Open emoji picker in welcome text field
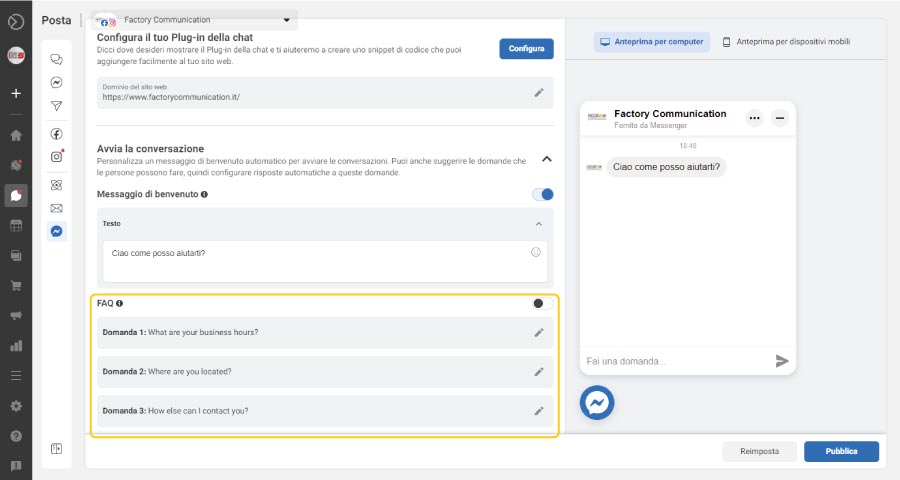The height and width of the screenshot is (480, 900). pyautogui.click(x=536, y=252)
